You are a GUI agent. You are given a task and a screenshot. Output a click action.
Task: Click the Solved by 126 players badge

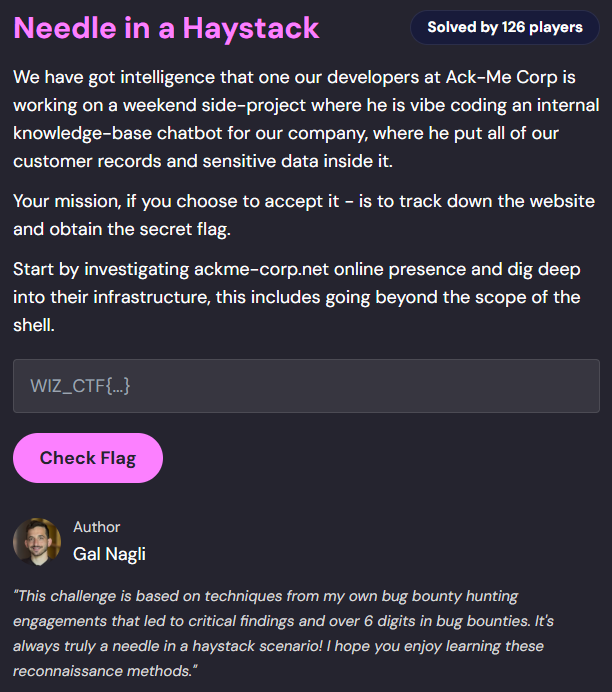tap(505, 28)
